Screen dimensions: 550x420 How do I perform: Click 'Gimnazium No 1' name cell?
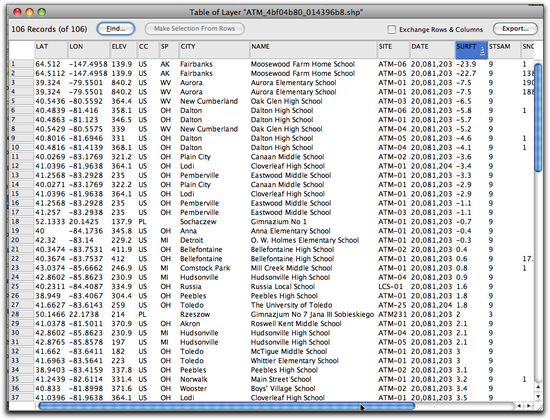point(279,222)
